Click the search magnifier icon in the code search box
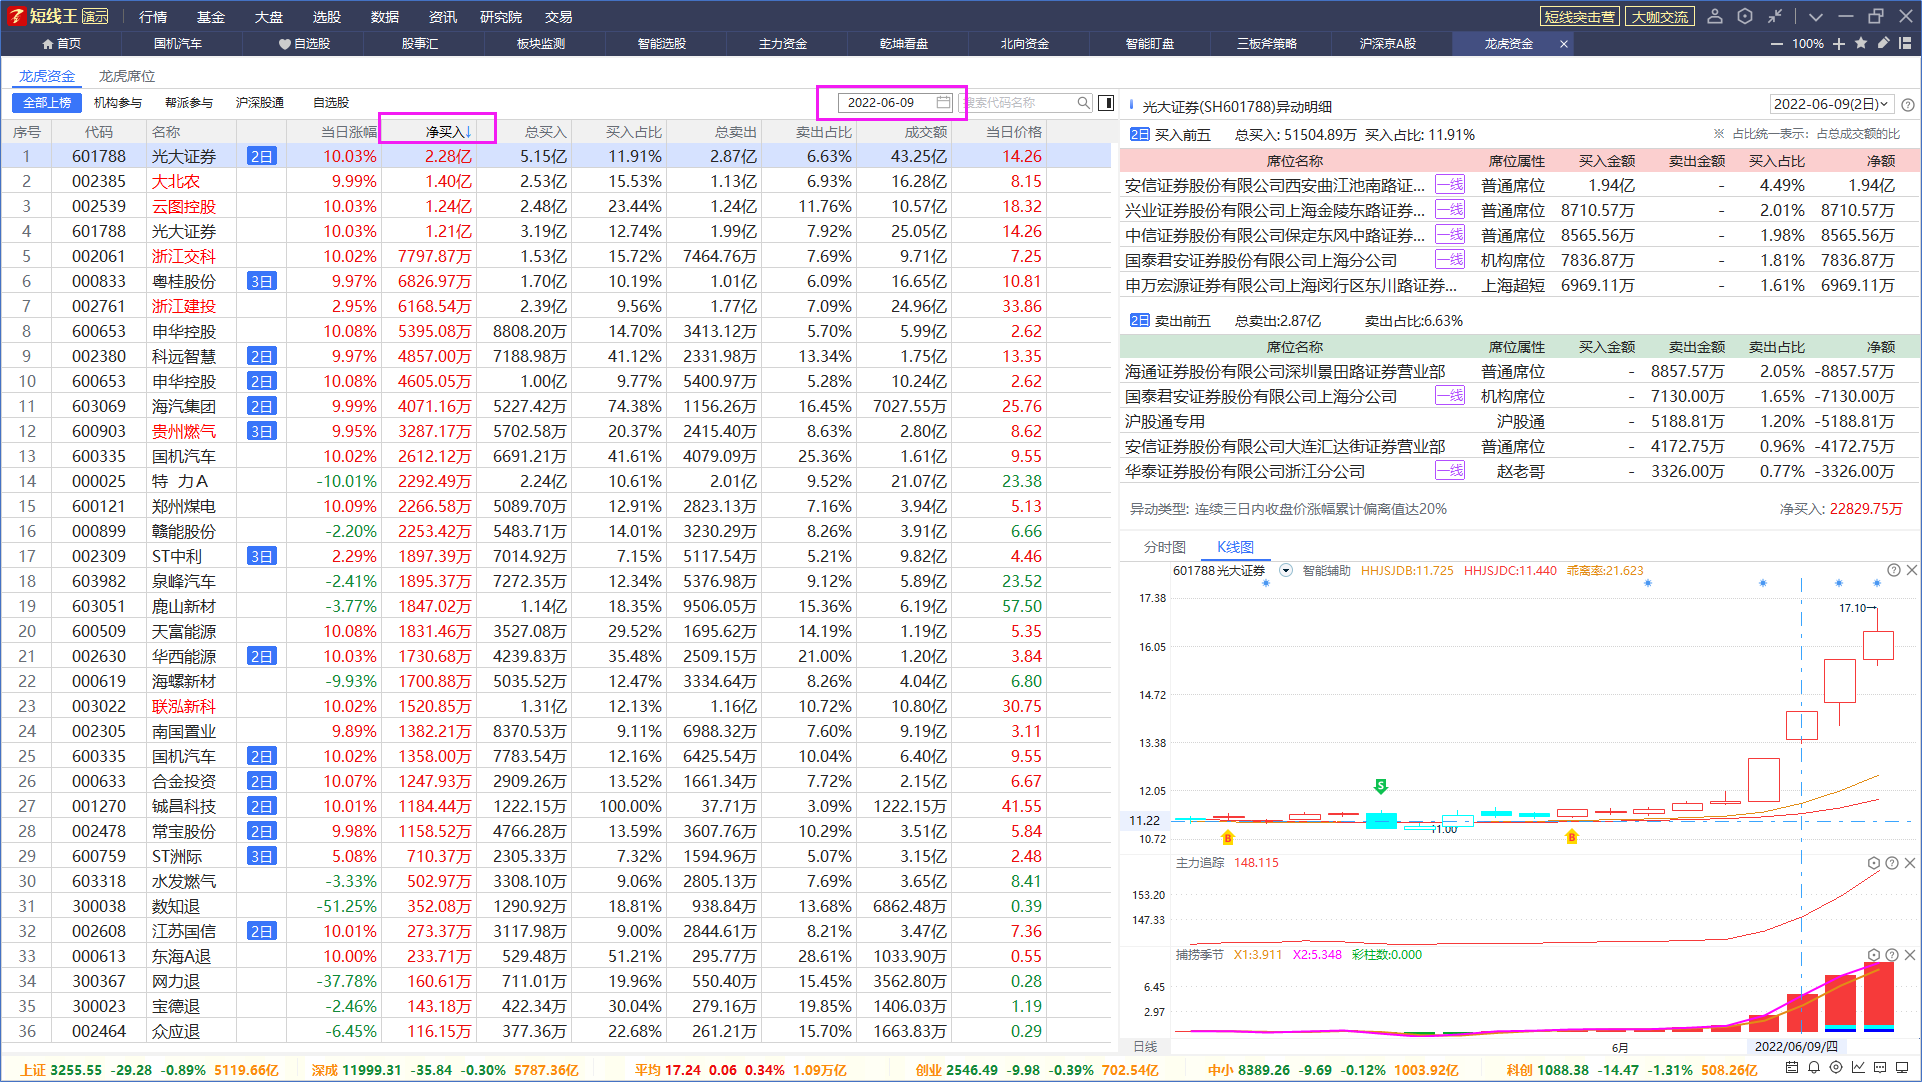The image size is (1922, 1082). click(1083, 103)
